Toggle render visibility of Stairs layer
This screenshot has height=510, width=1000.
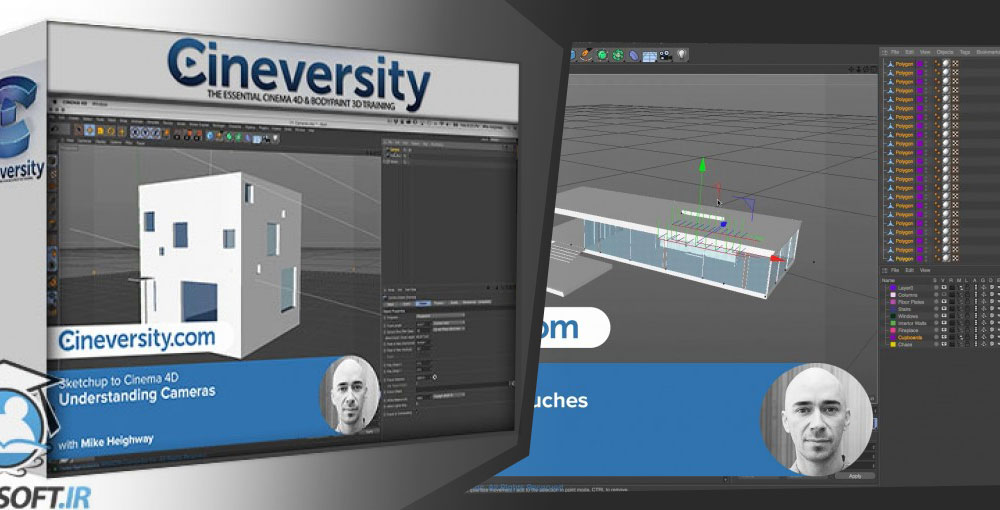click(x=952, y=309)
